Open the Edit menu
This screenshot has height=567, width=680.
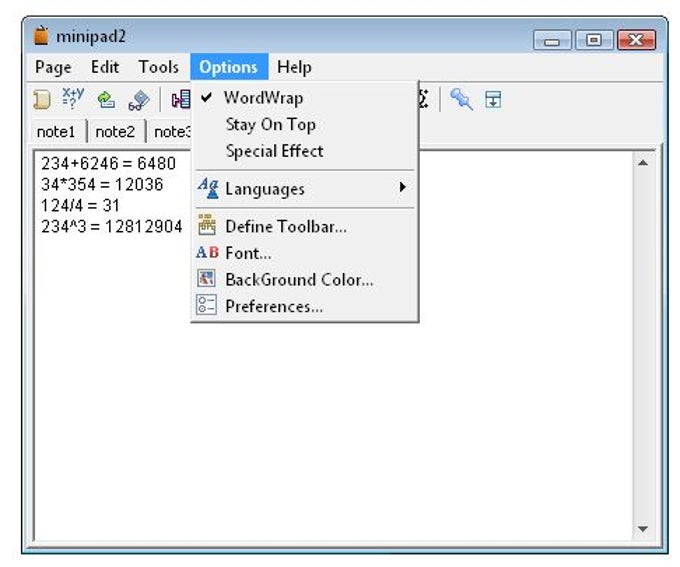(x=105, y=67)
